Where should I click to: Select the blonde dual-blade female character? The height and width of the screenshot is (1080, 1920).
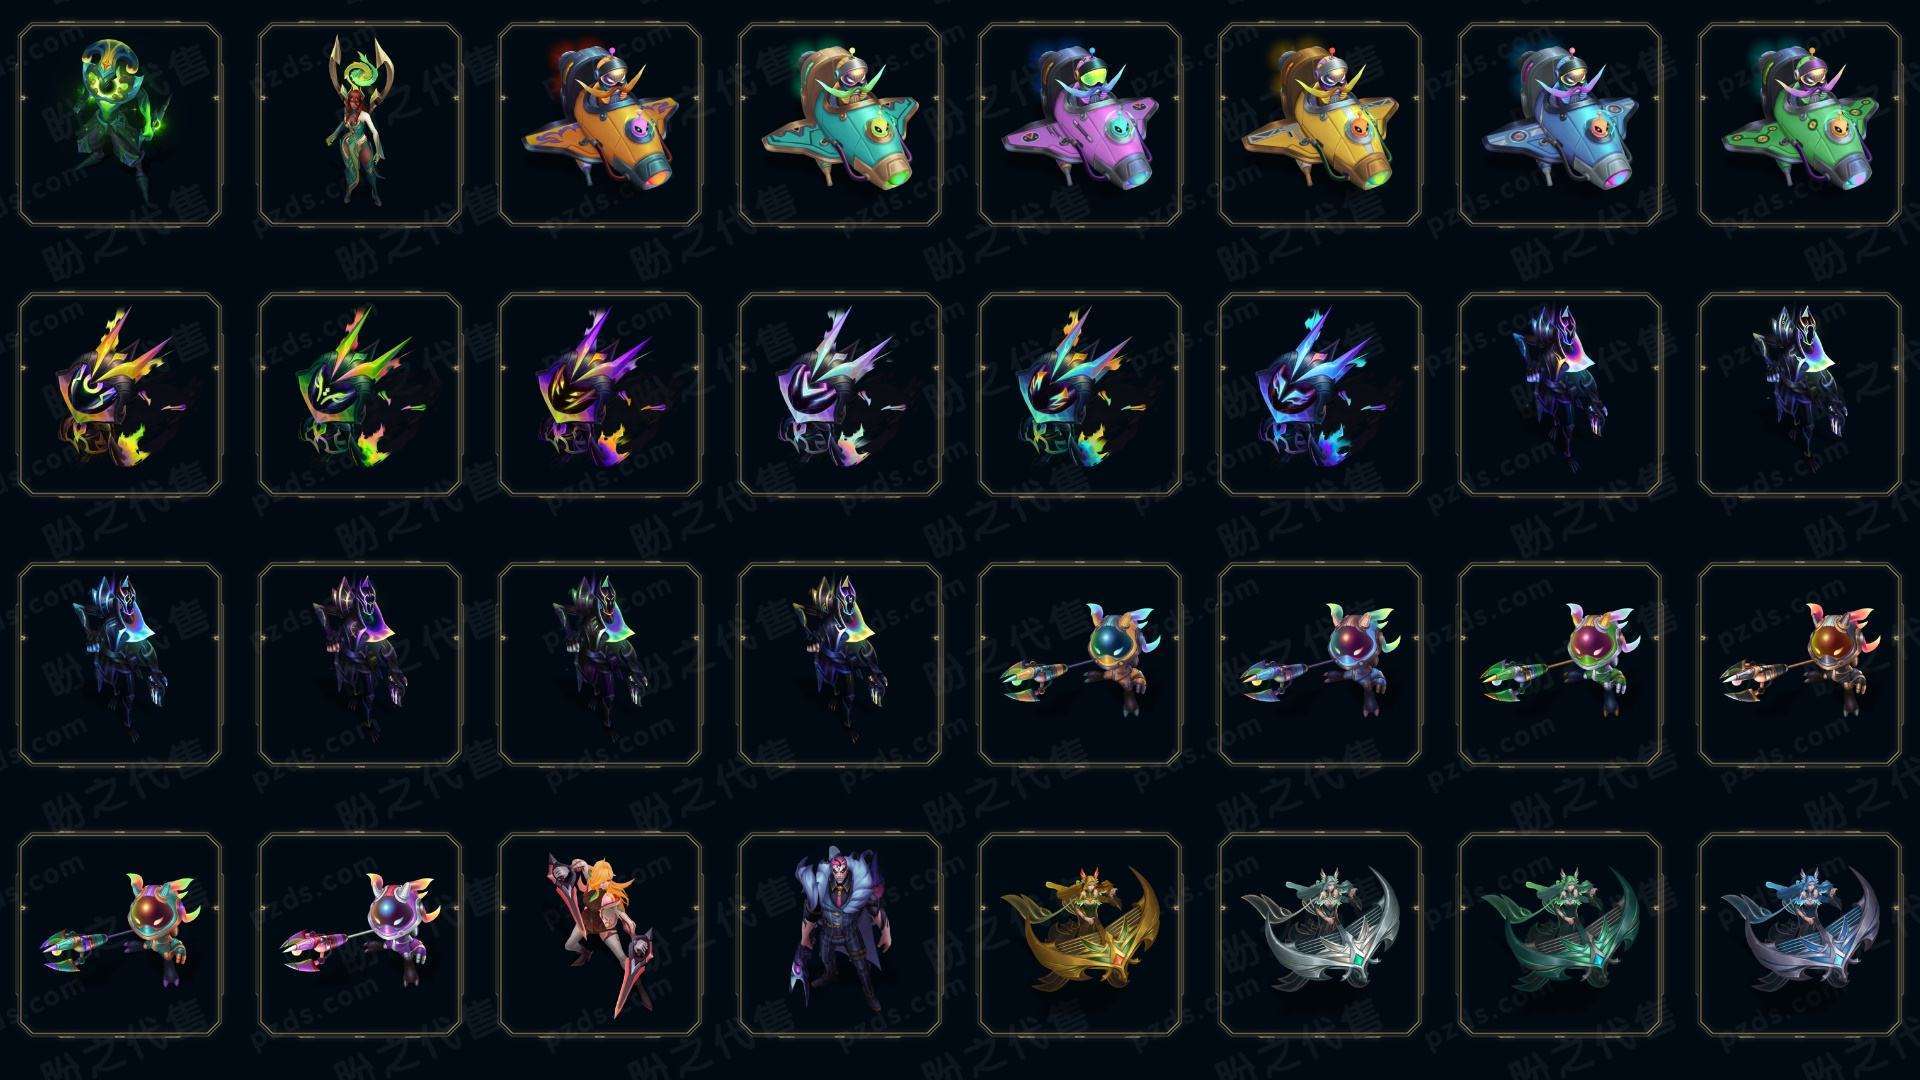pyautogui.click(x=600, y=934)
